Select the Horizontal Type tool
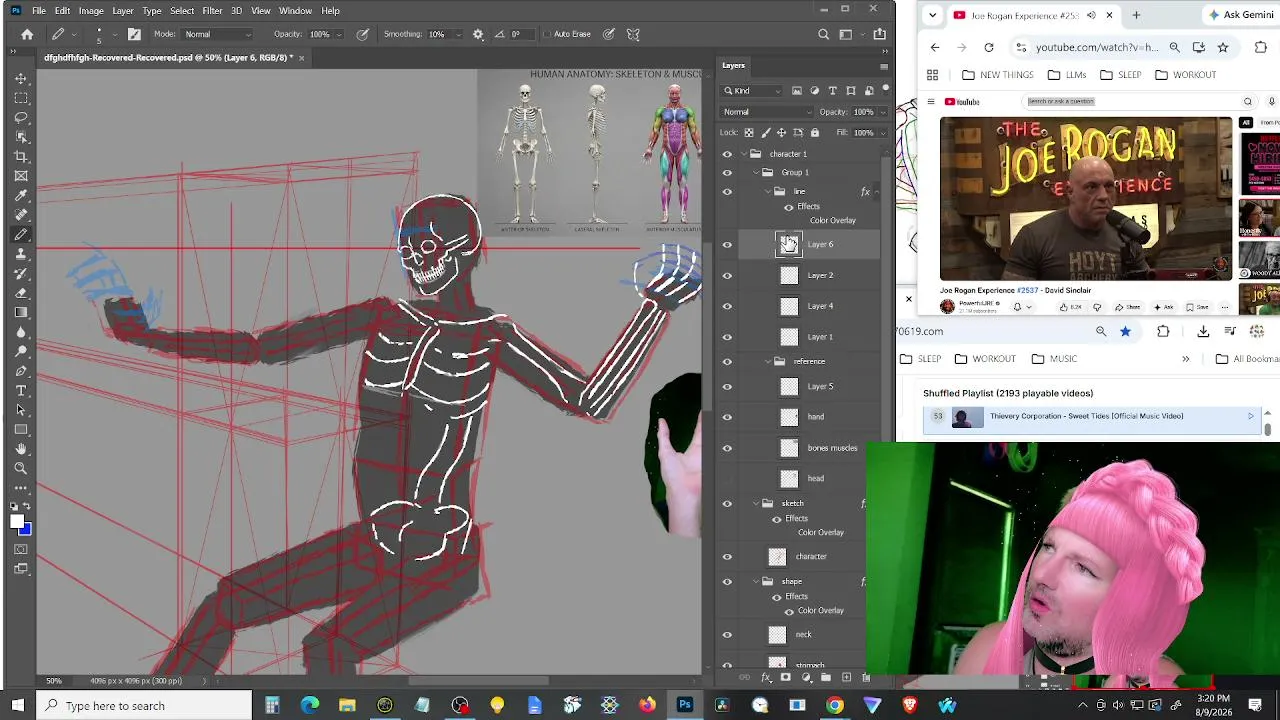Screen dimensions: 1280x720 click(21, 390)
